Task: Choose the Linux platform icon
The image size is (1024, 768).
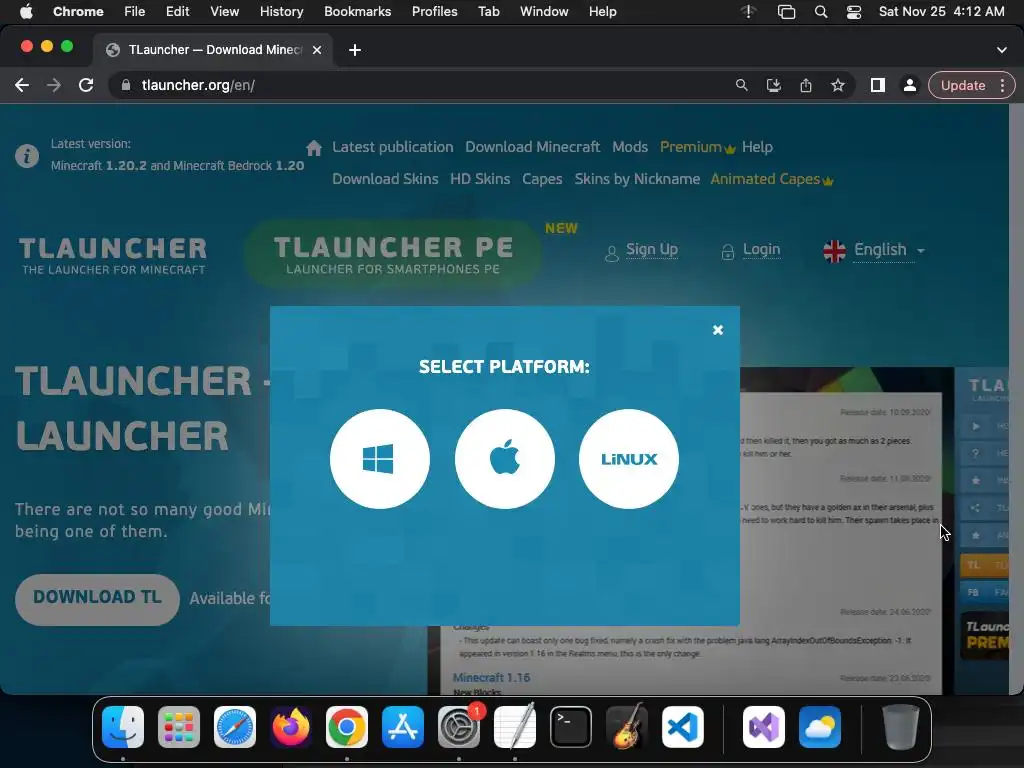Action: [x=629, y=458]
